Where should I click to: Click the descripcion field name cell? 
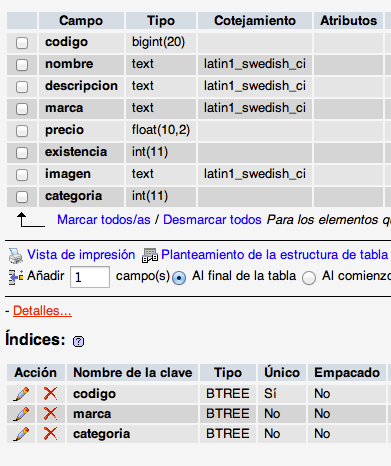tap(81, 86)
